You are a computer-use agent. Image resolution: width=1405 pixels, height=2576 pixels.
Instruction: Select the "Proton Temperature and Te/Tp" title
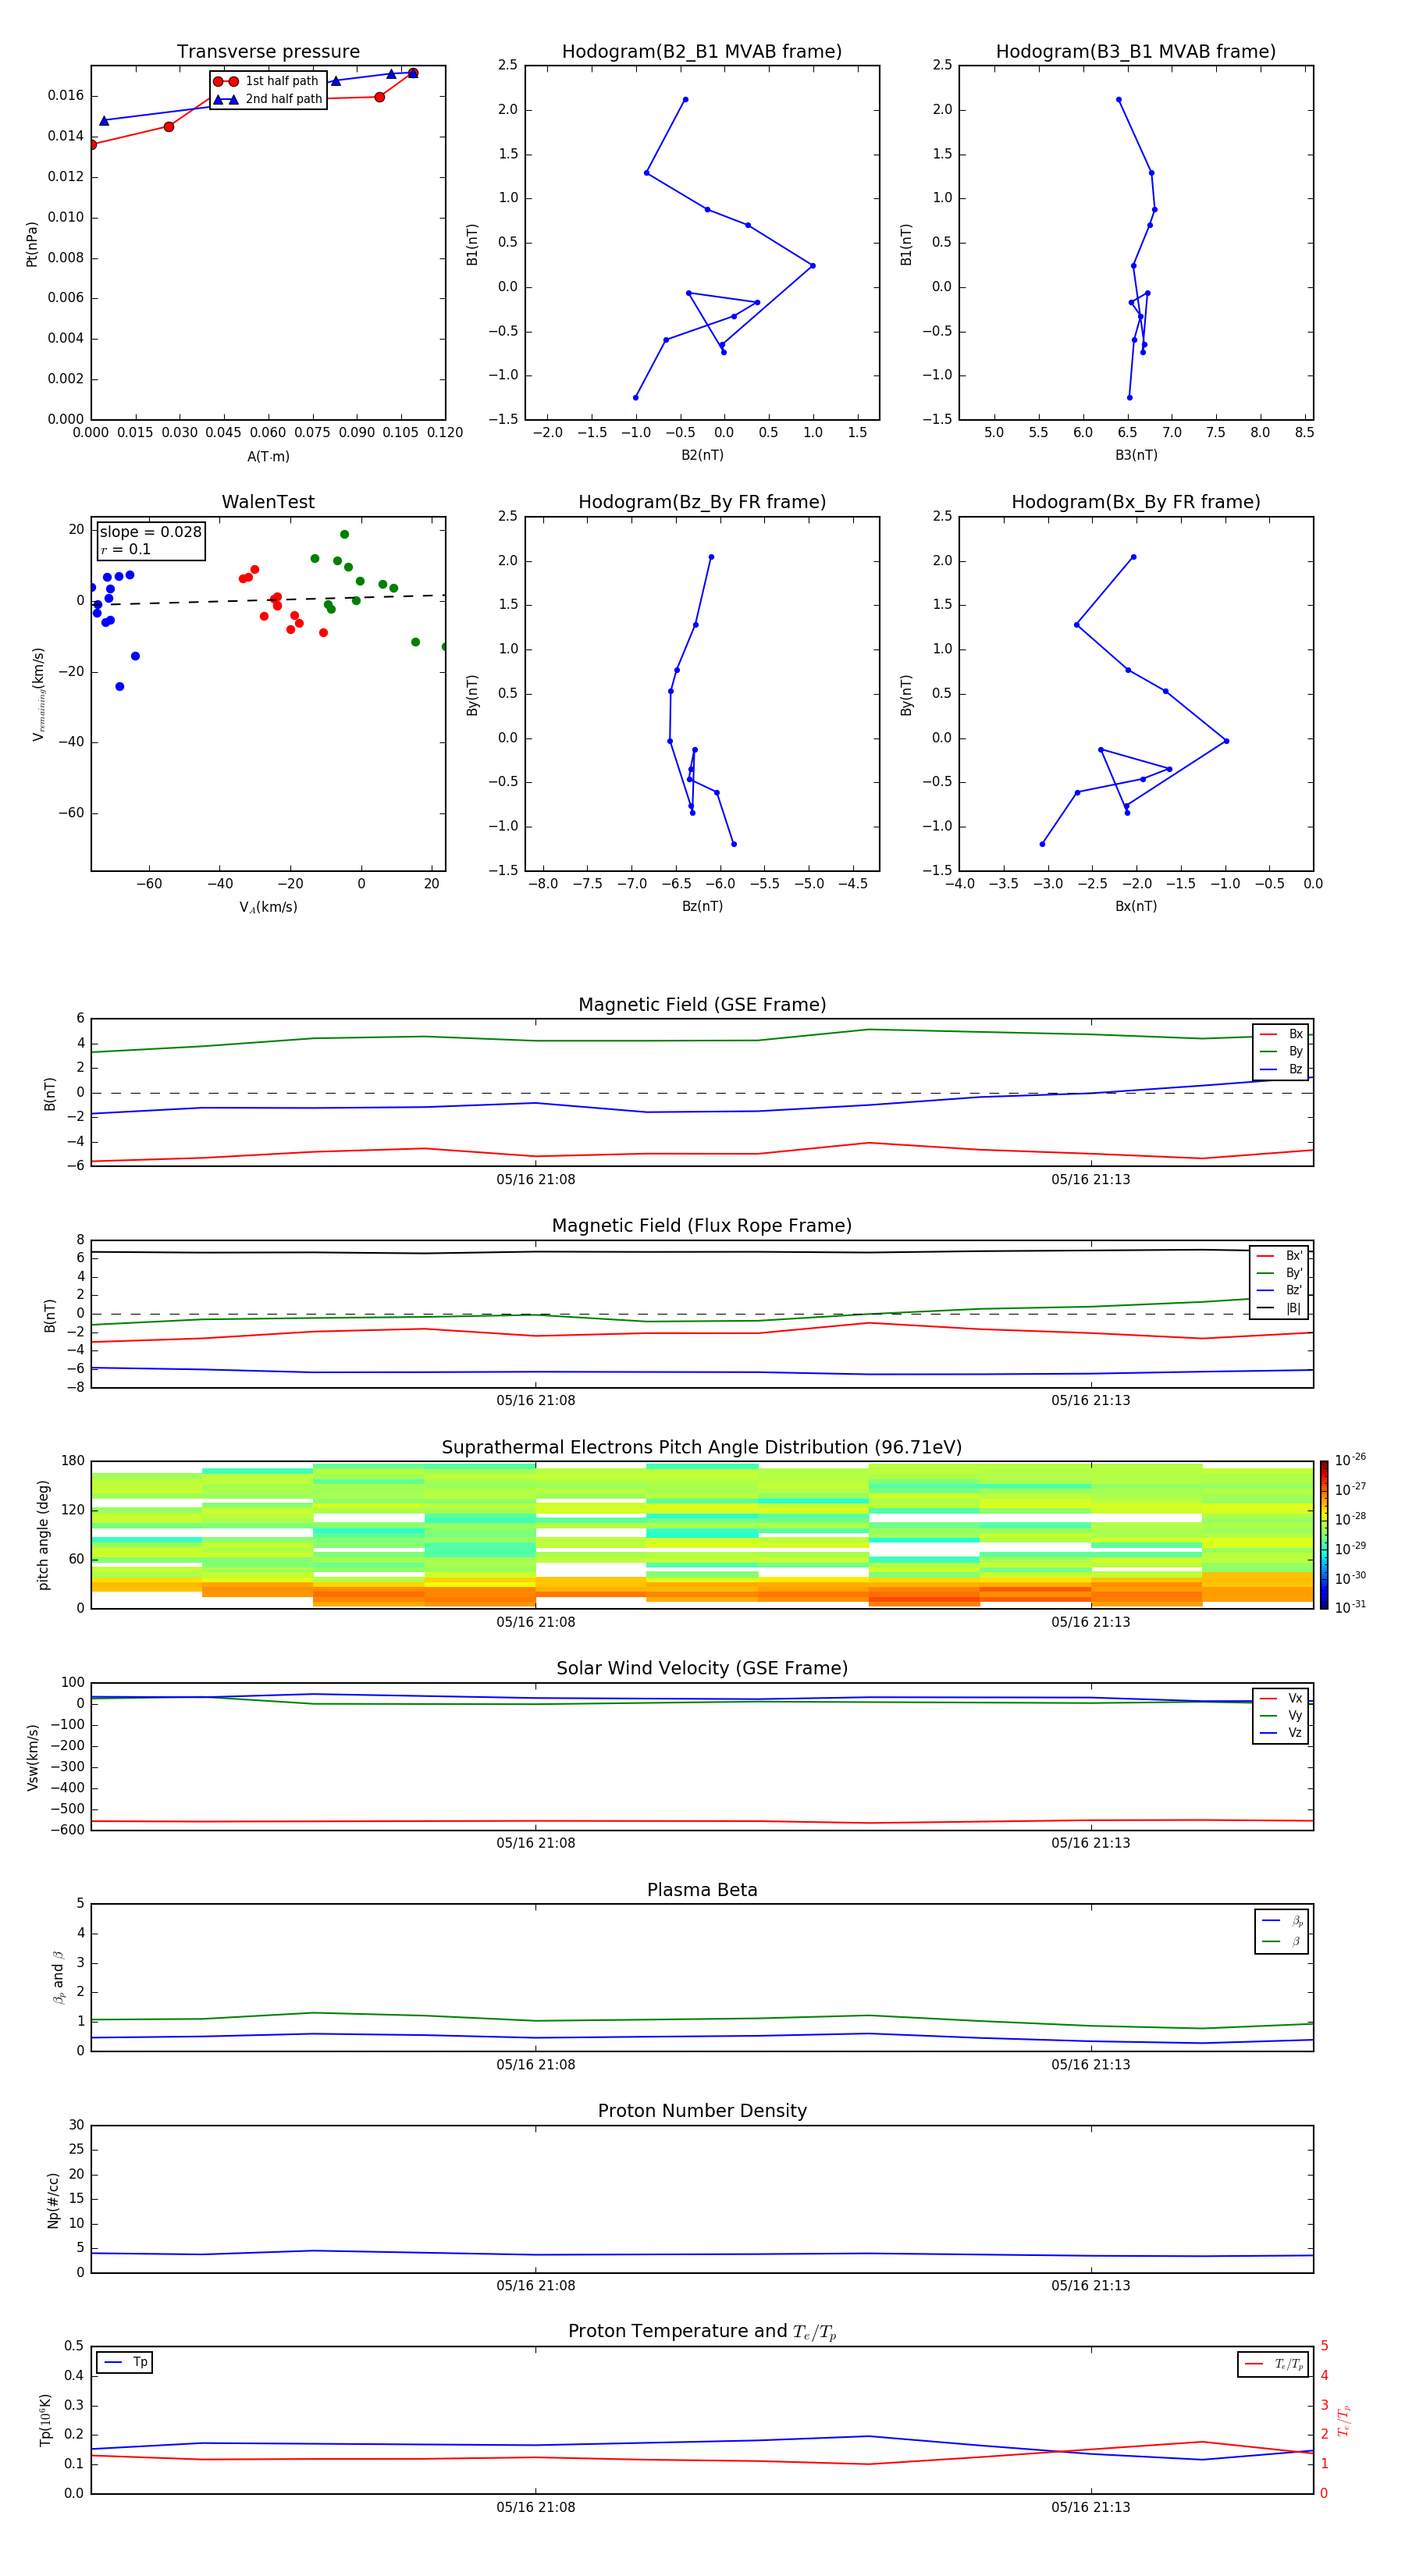(x=702, y=2332)
